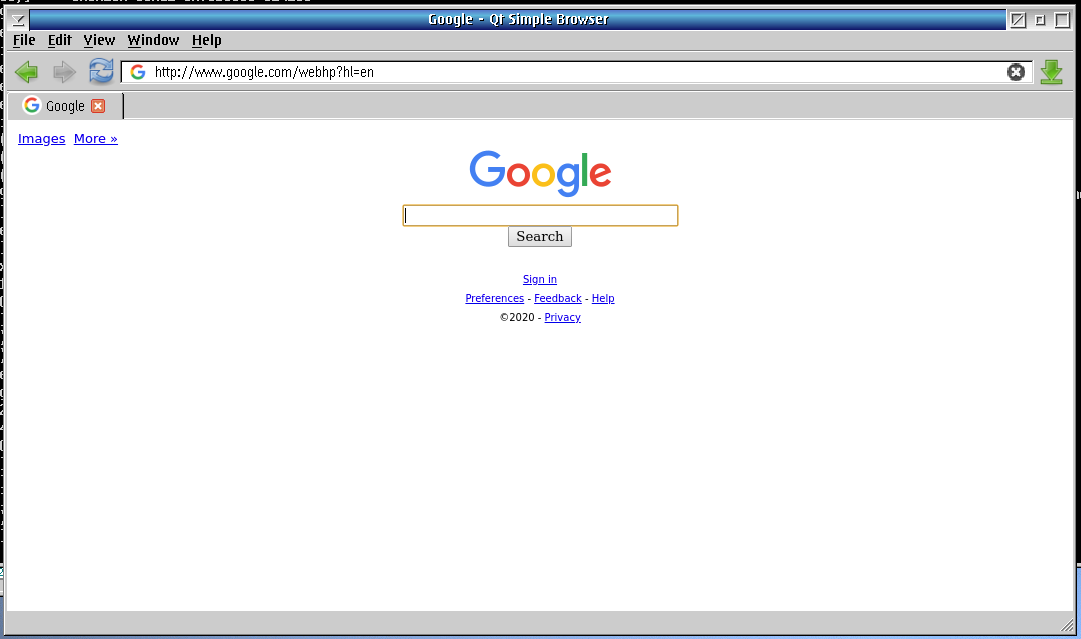Click the Google favicon in the address bar
The height and width of the screenshot is (639, 1081).
pos(137,71)
